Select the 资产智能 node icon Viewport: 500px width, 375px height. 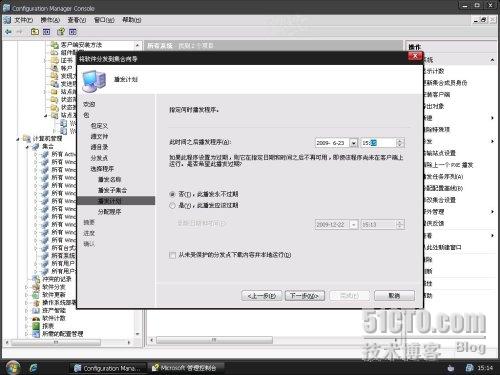tap(36, 310)
